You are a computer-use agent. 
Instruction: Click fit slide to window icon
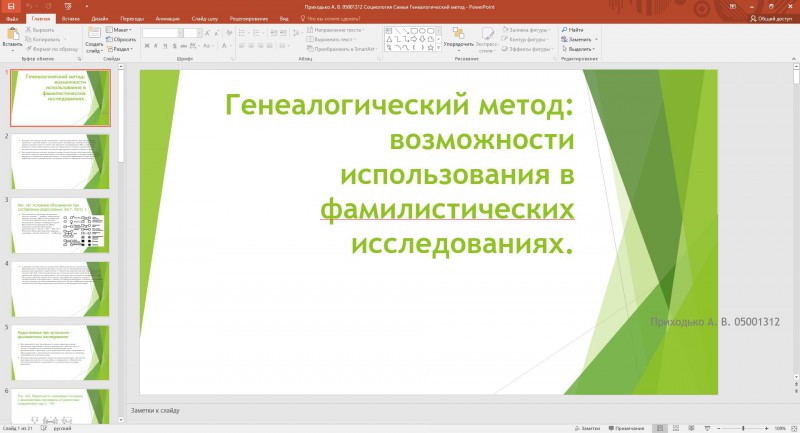793,428
